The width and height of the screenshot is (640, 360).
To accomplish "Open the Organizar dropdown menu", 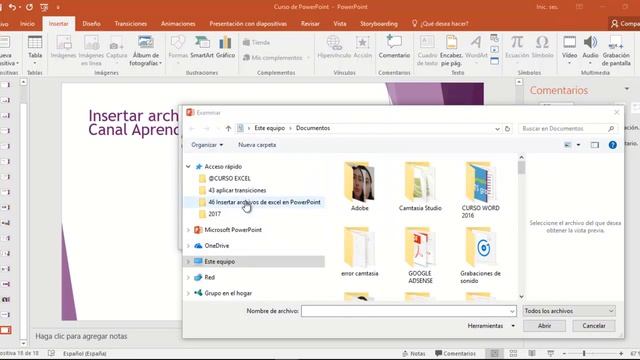I will tap(207, 145).
